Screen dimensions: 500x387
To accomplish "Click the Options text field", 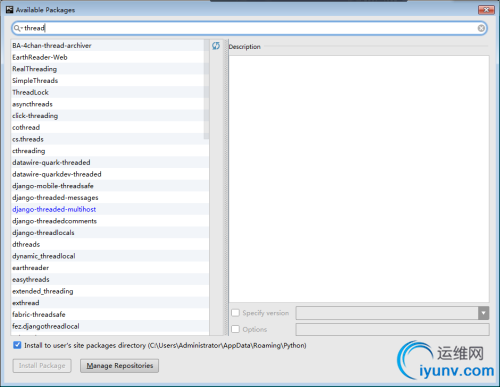I will coord(392,329).
